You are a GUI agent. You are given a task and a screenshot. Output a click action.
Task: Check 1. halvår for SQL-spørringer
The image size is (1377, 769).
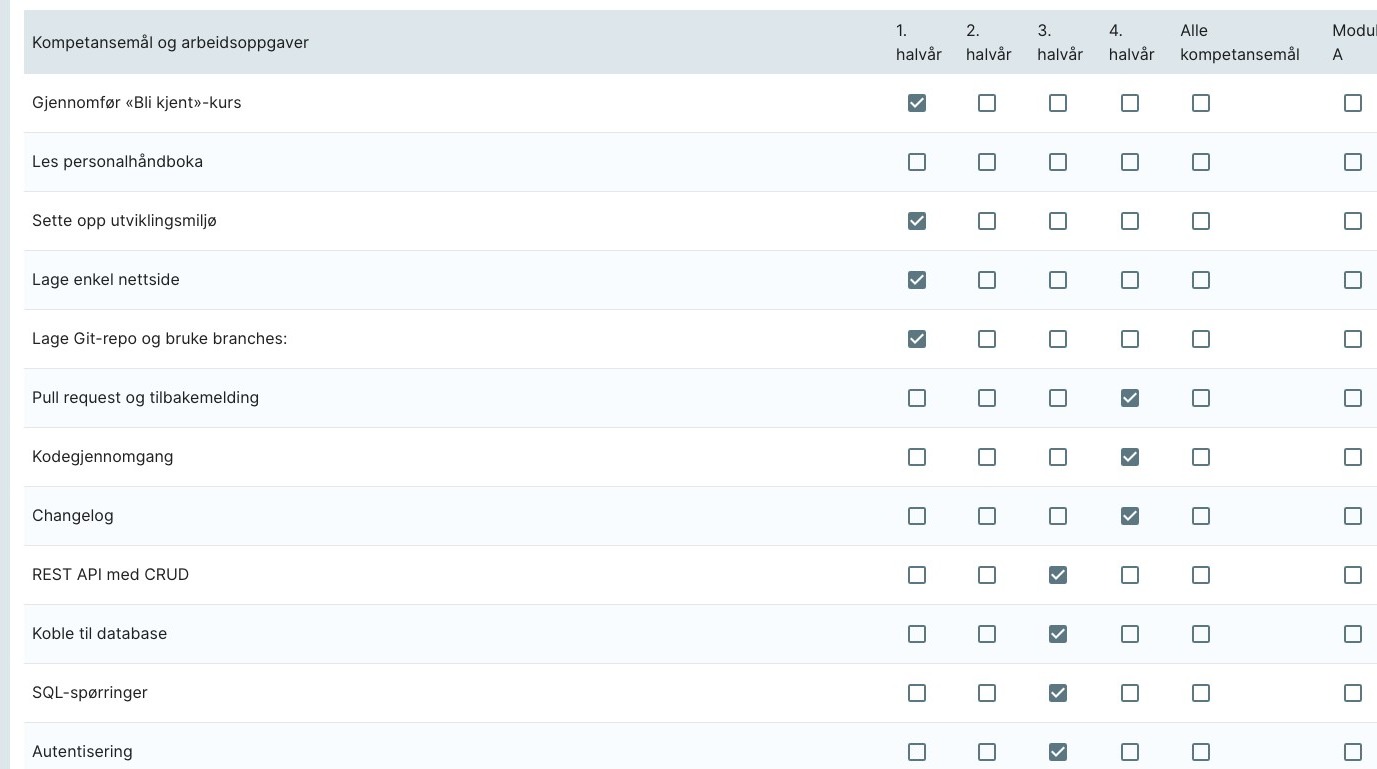(916, 693)
